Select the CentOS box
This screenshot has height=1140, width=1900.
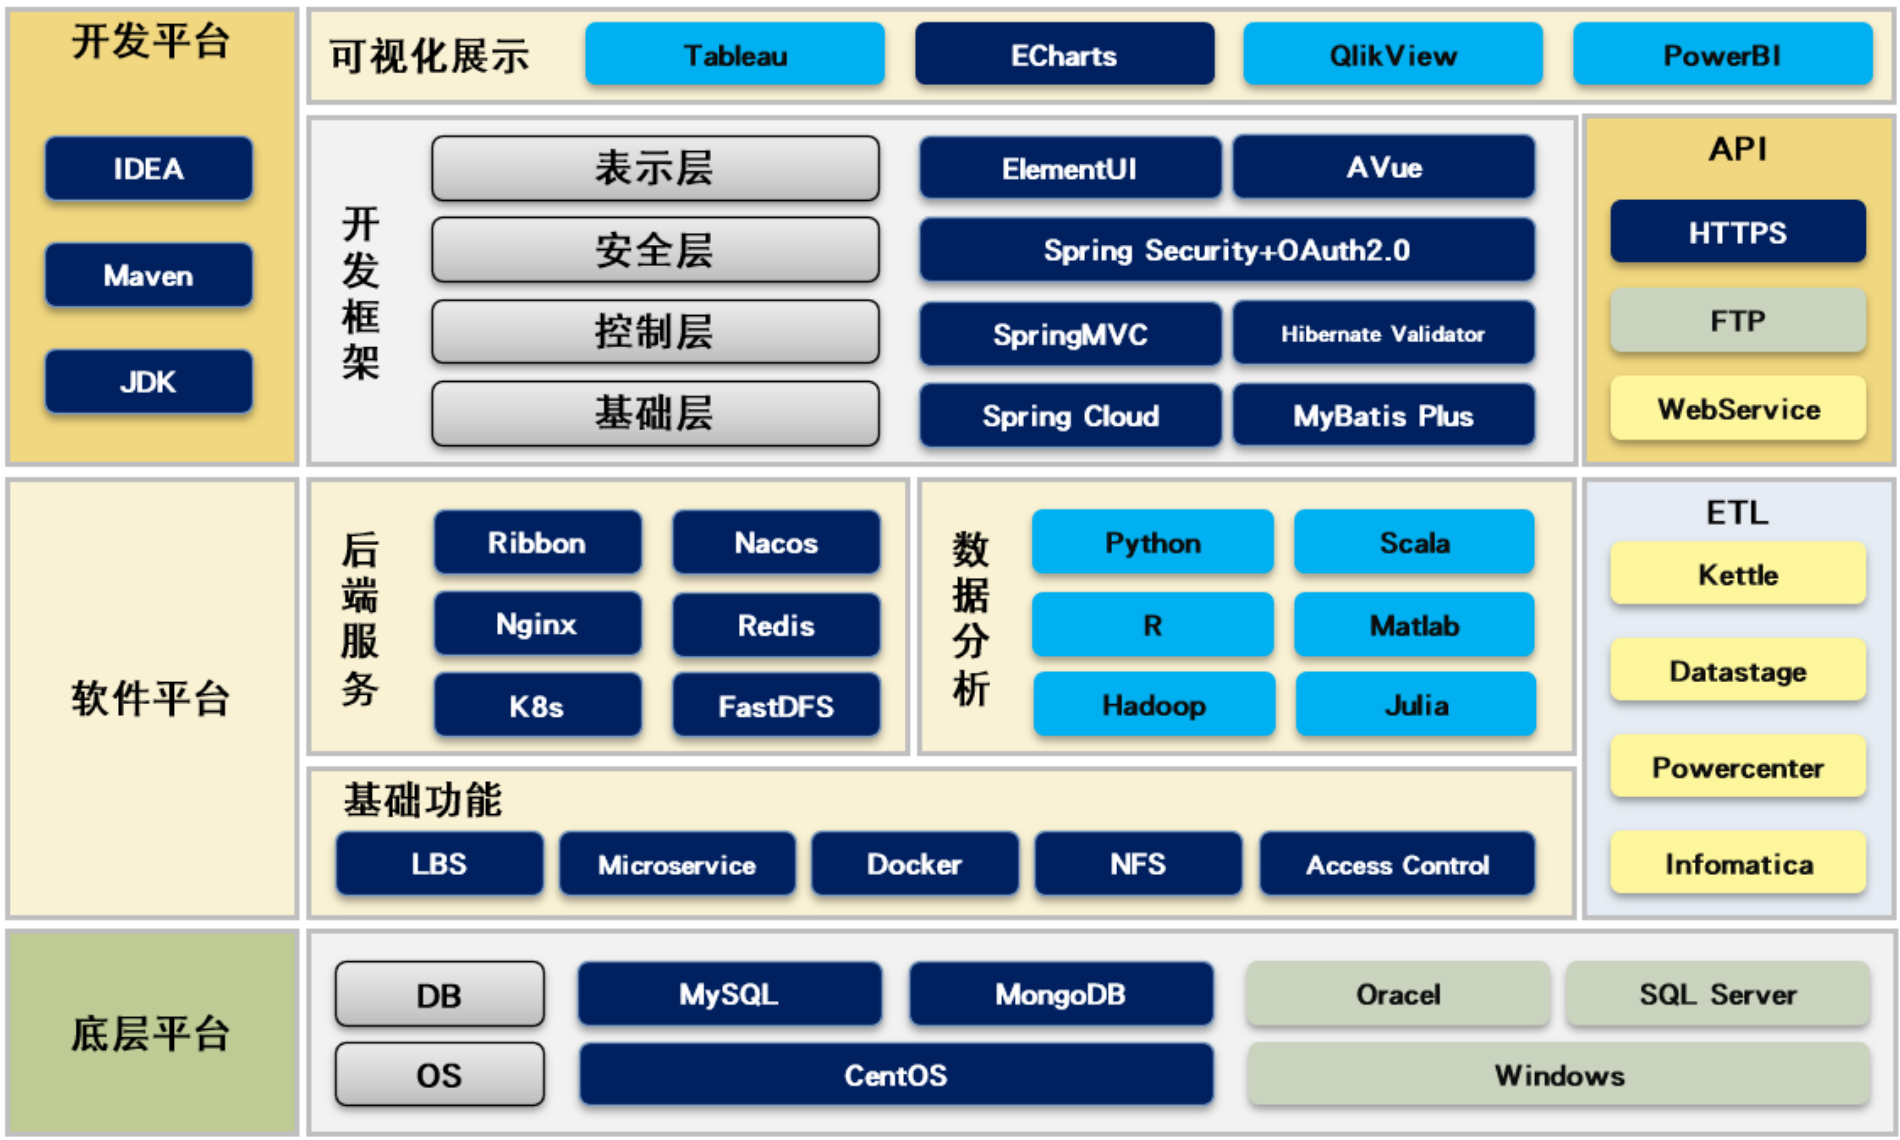pyautogui.click(x=896, y=1075)
